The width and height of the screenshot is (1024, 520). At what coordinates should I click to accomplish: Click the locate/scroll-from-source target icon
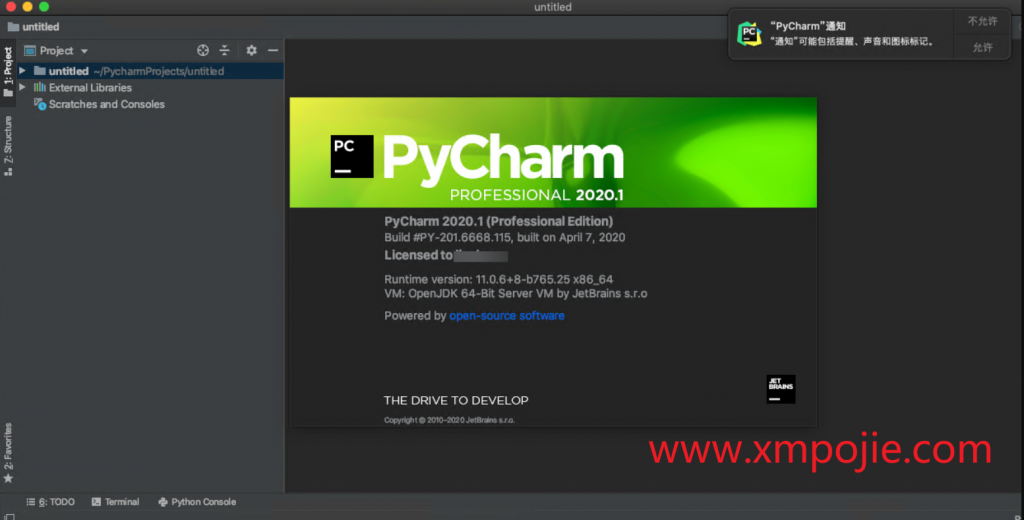click(203, 50)
